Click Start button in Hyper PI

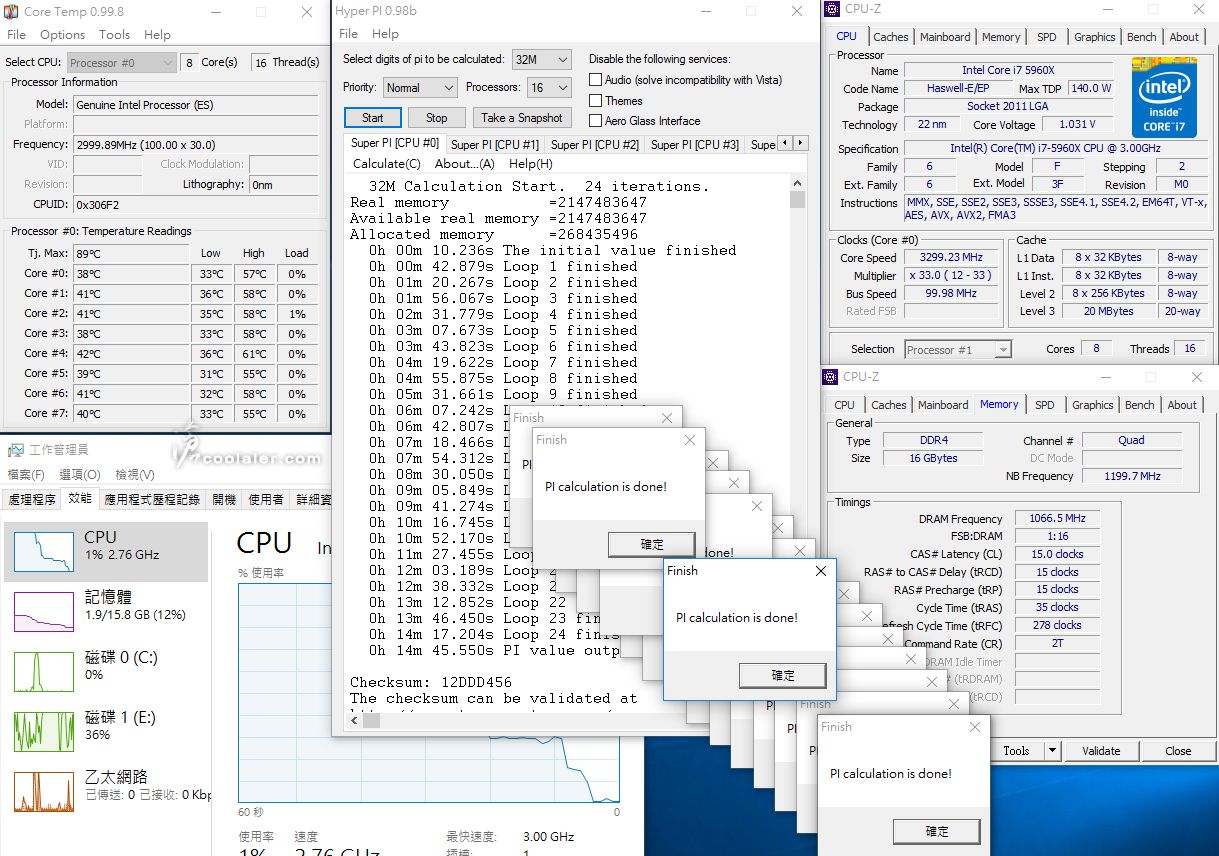click(x=372, y=118)
